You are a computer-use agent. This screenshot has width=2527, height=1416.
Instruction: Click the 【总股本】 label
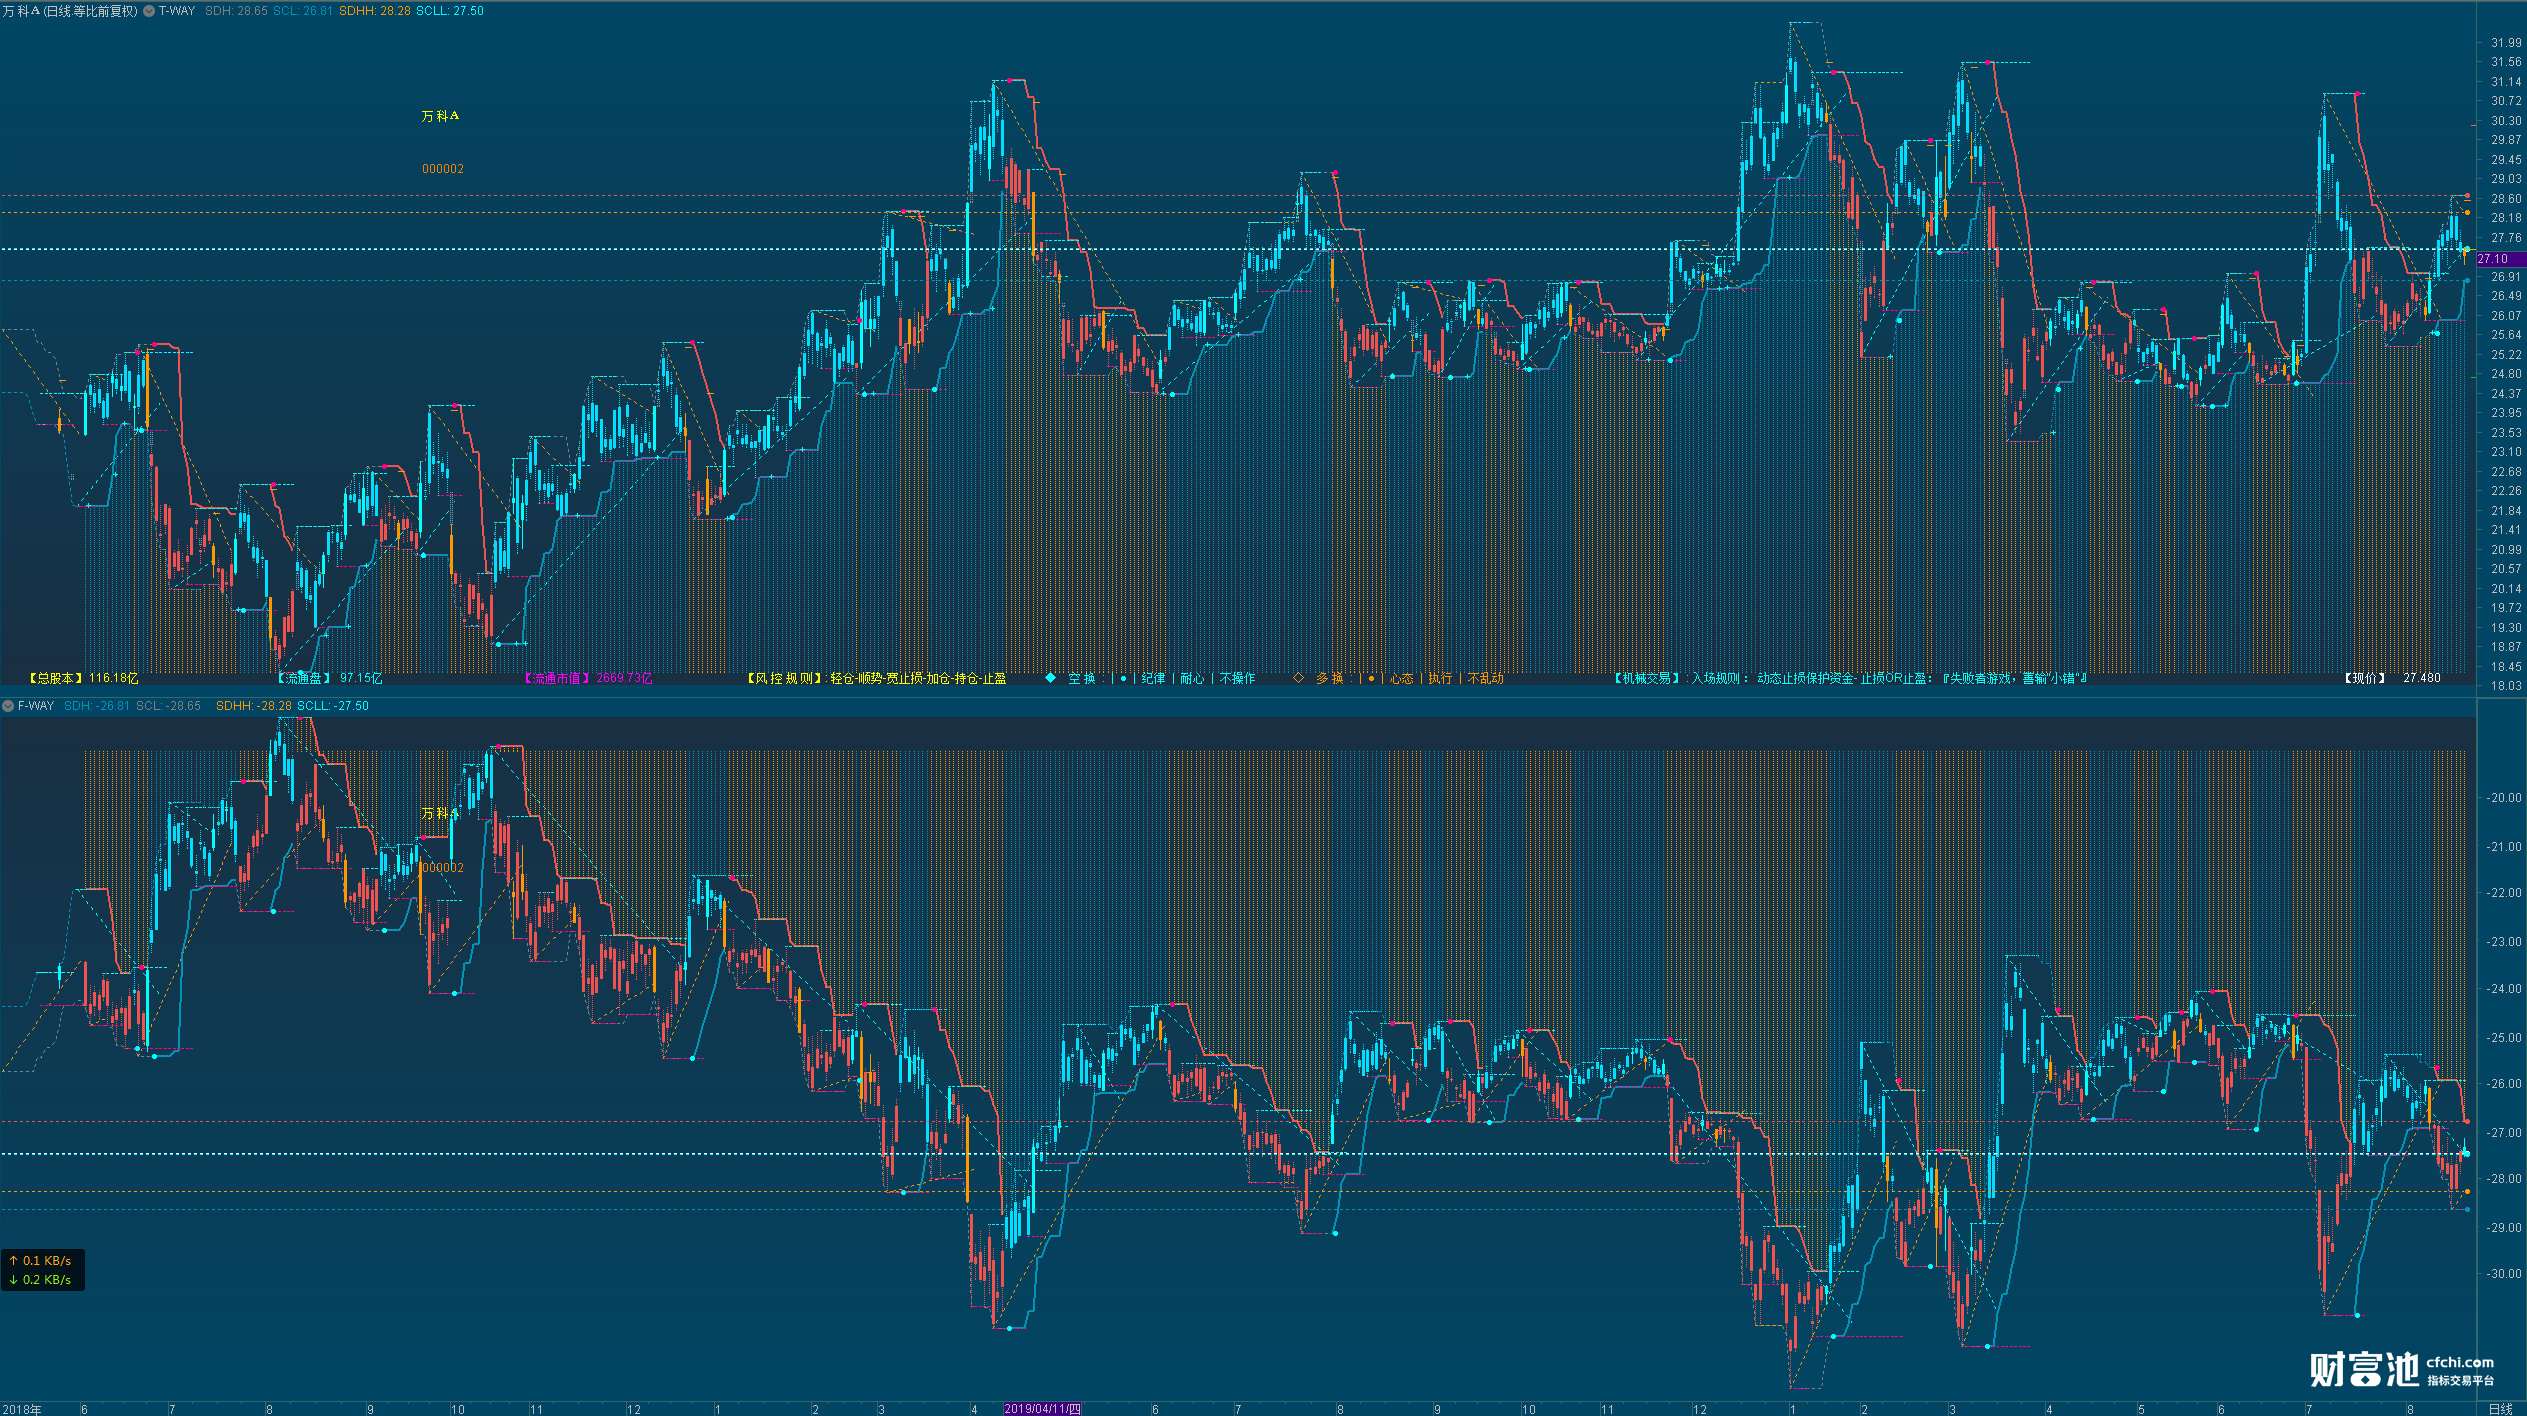(x=56, y=678)
